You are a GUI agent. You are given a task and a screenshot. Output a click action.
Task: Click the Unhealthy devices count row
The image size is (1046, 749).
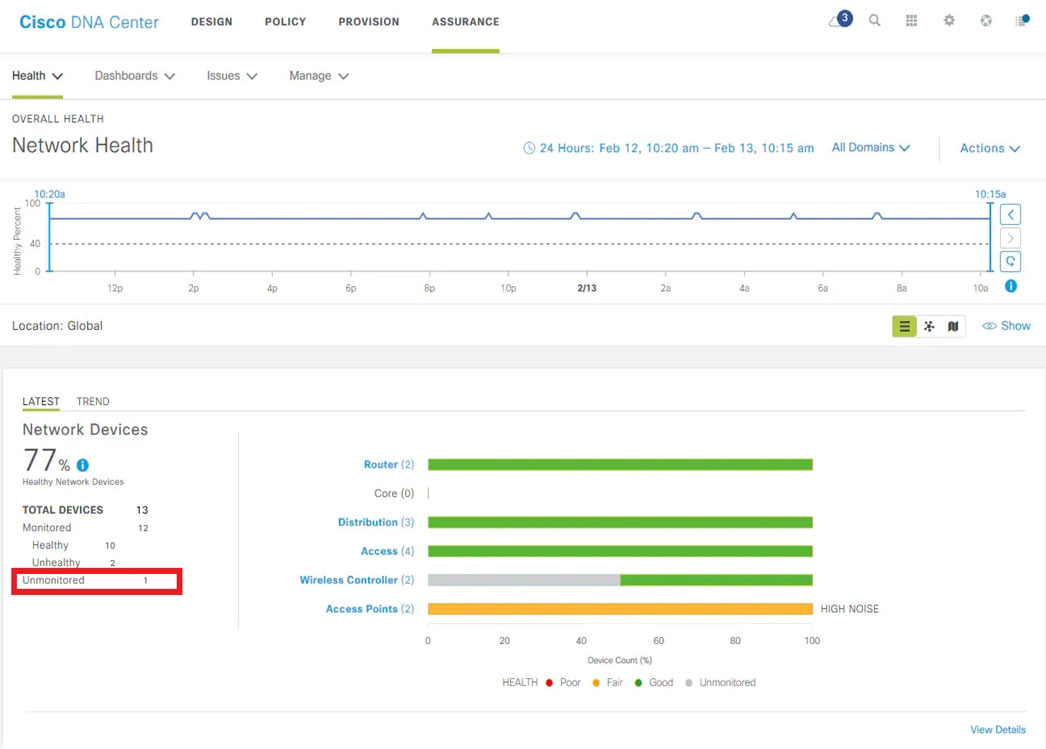click(73, 563)
